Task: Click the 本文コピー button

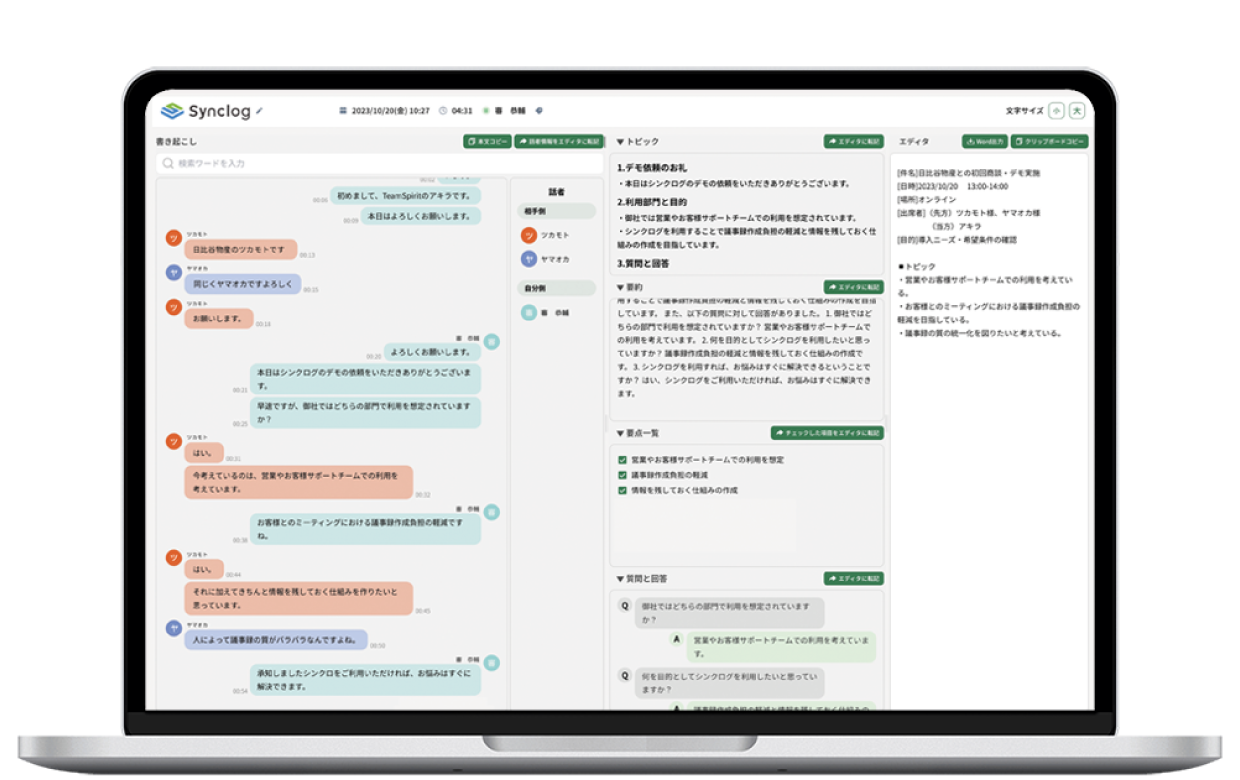Action: click(x=487, y=142)
